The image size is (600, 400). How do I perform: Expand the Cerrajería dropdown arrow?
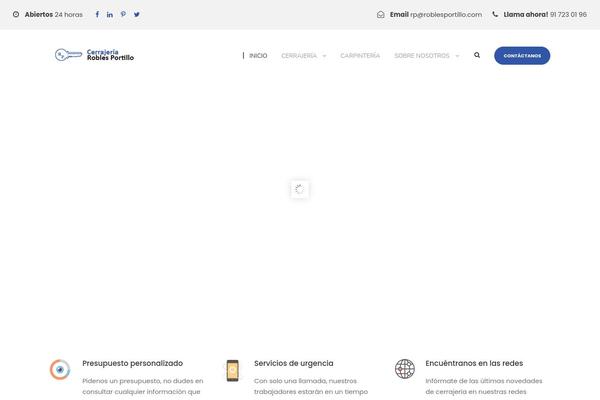(324, 56)
